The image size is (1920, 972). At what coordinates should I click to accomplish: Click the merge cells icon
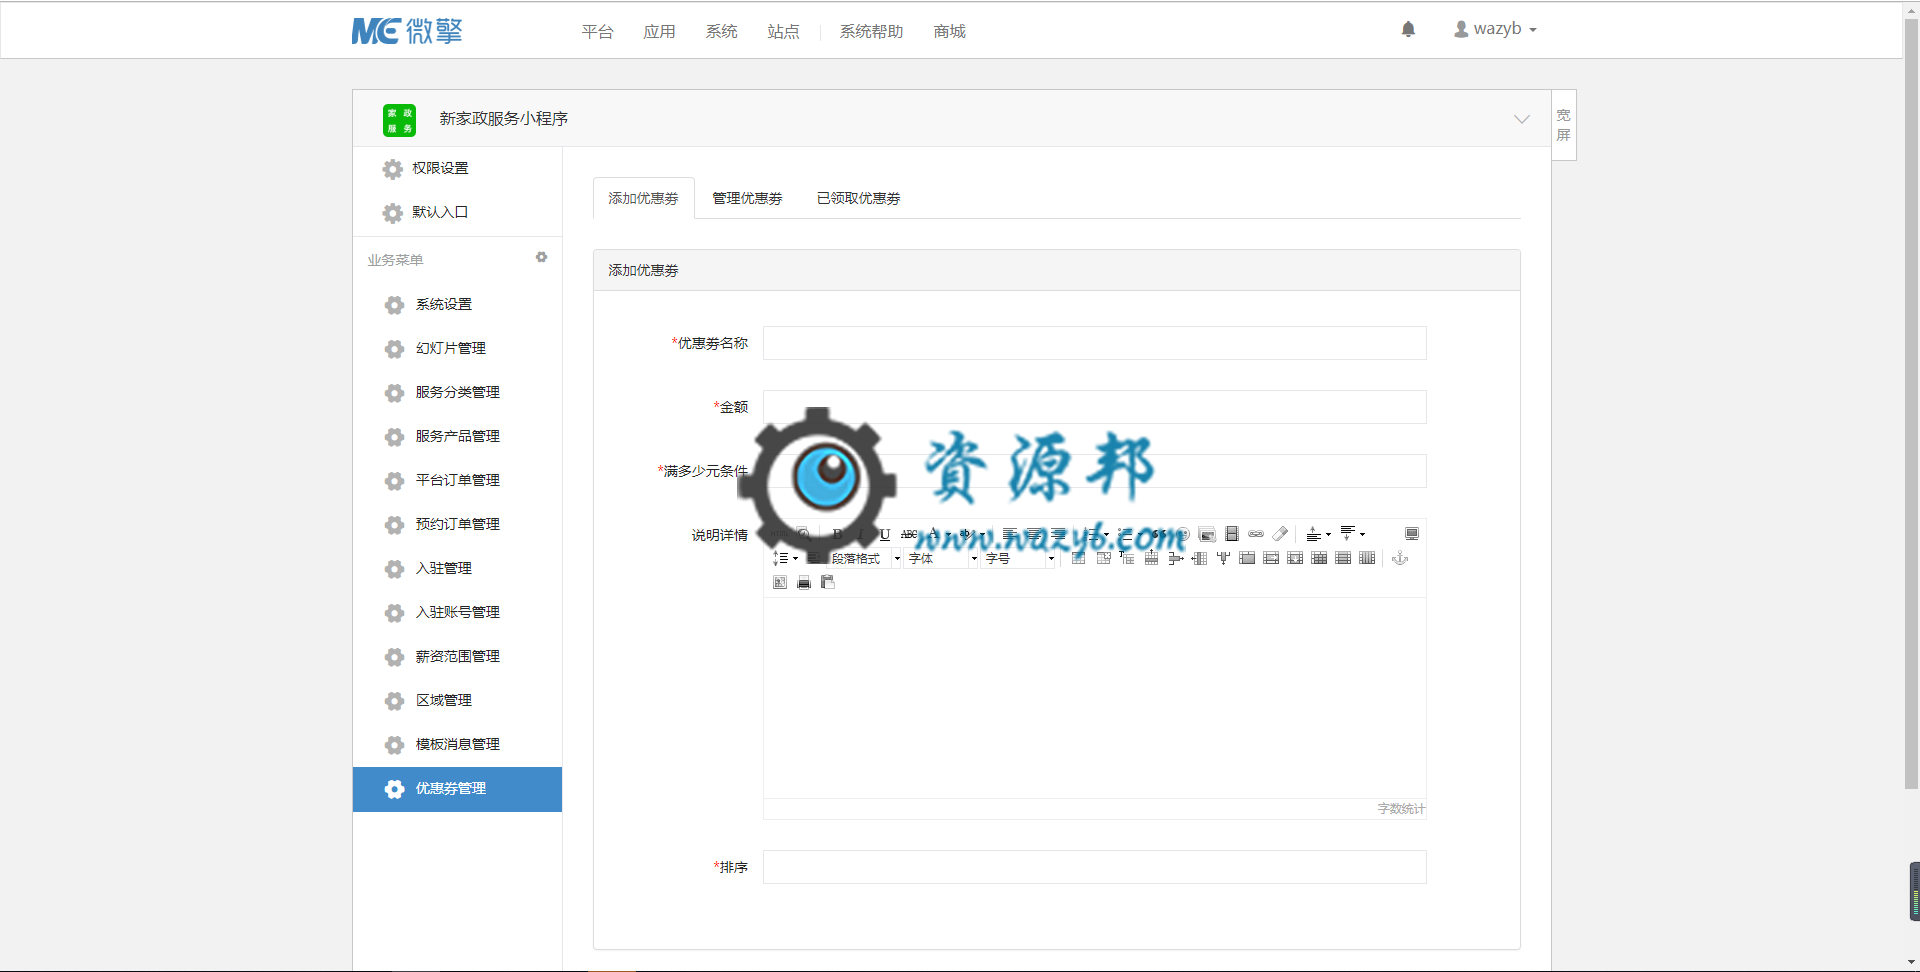pos(1247,558)
